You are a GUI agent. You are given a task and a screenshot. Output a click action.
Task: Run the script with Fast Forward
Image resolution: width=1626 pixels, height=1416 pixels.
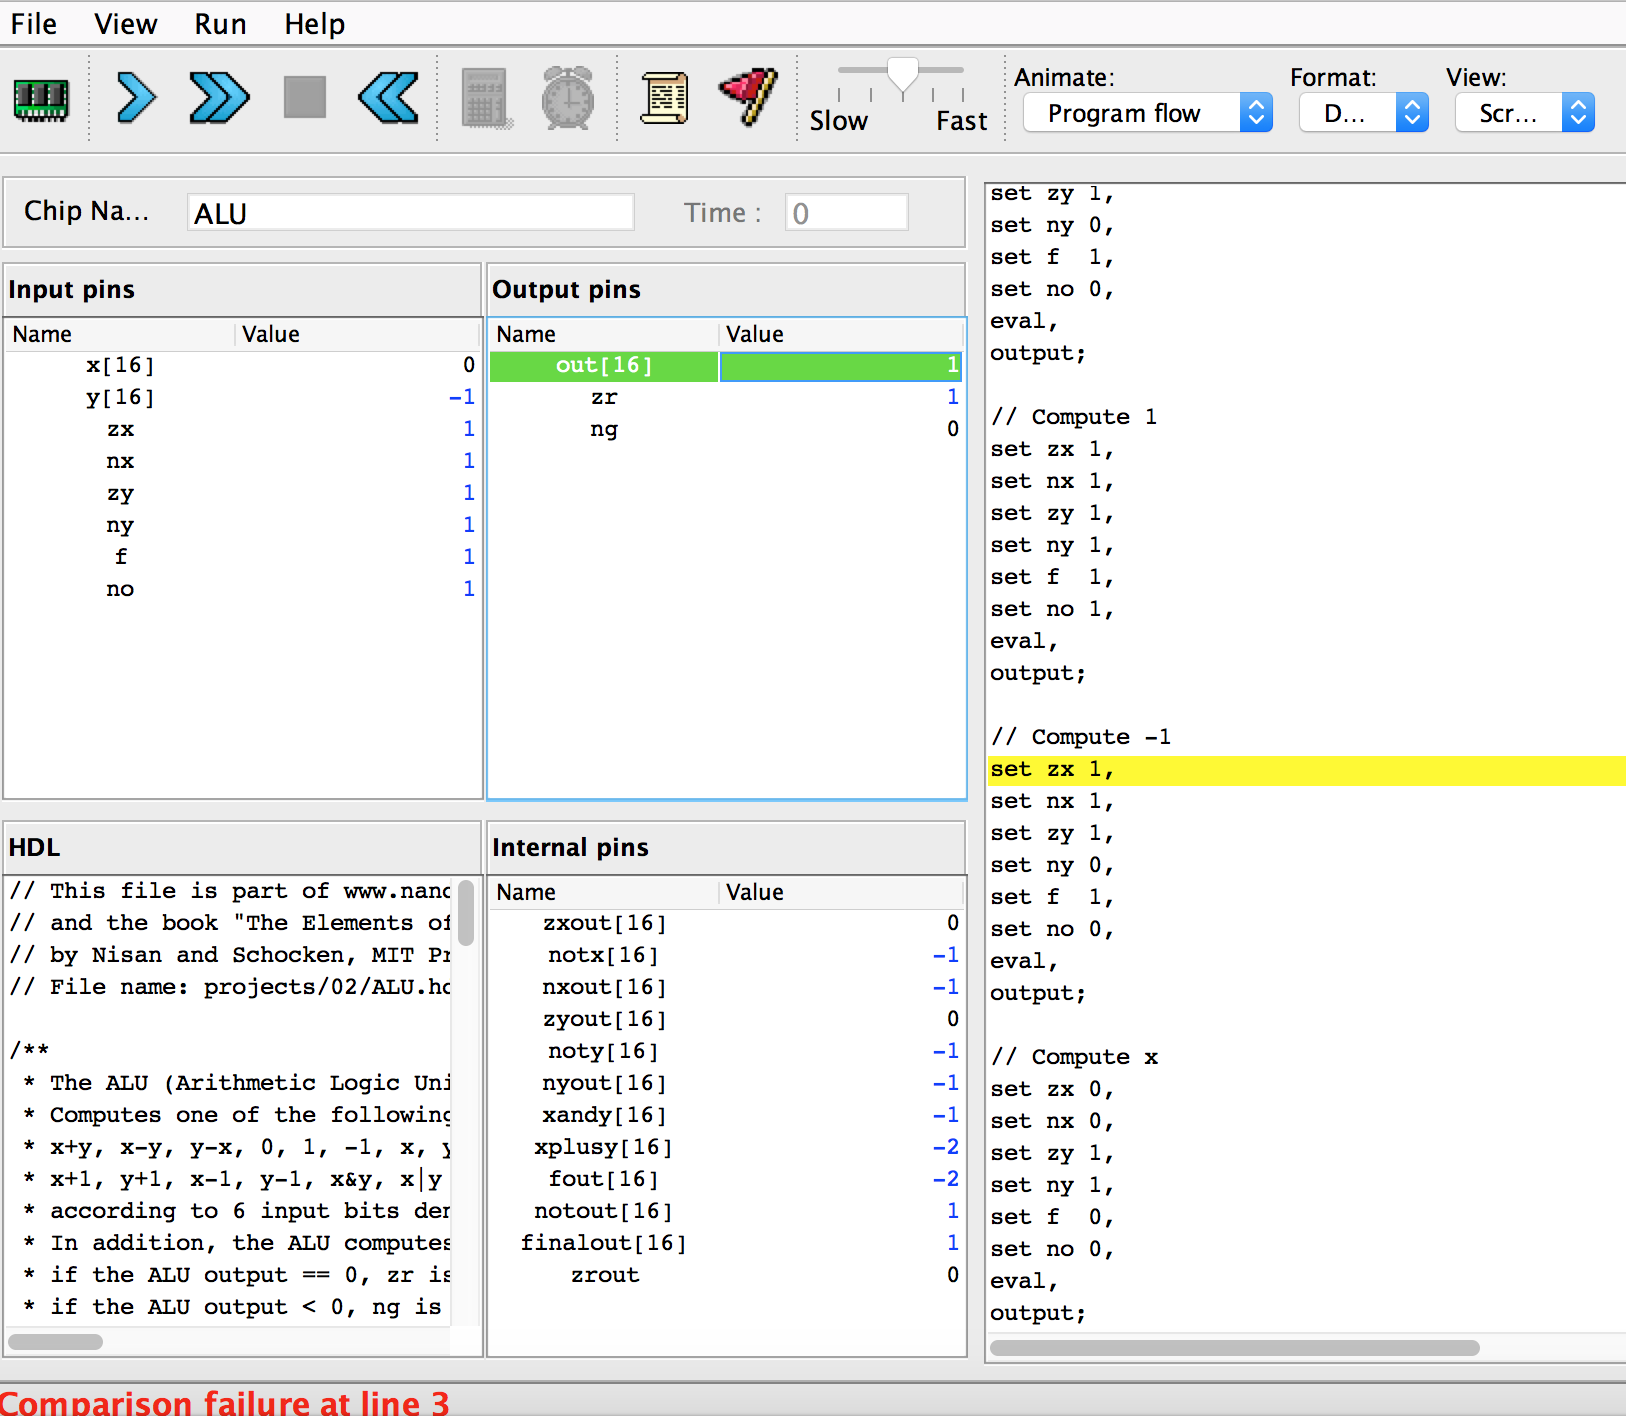219,99
